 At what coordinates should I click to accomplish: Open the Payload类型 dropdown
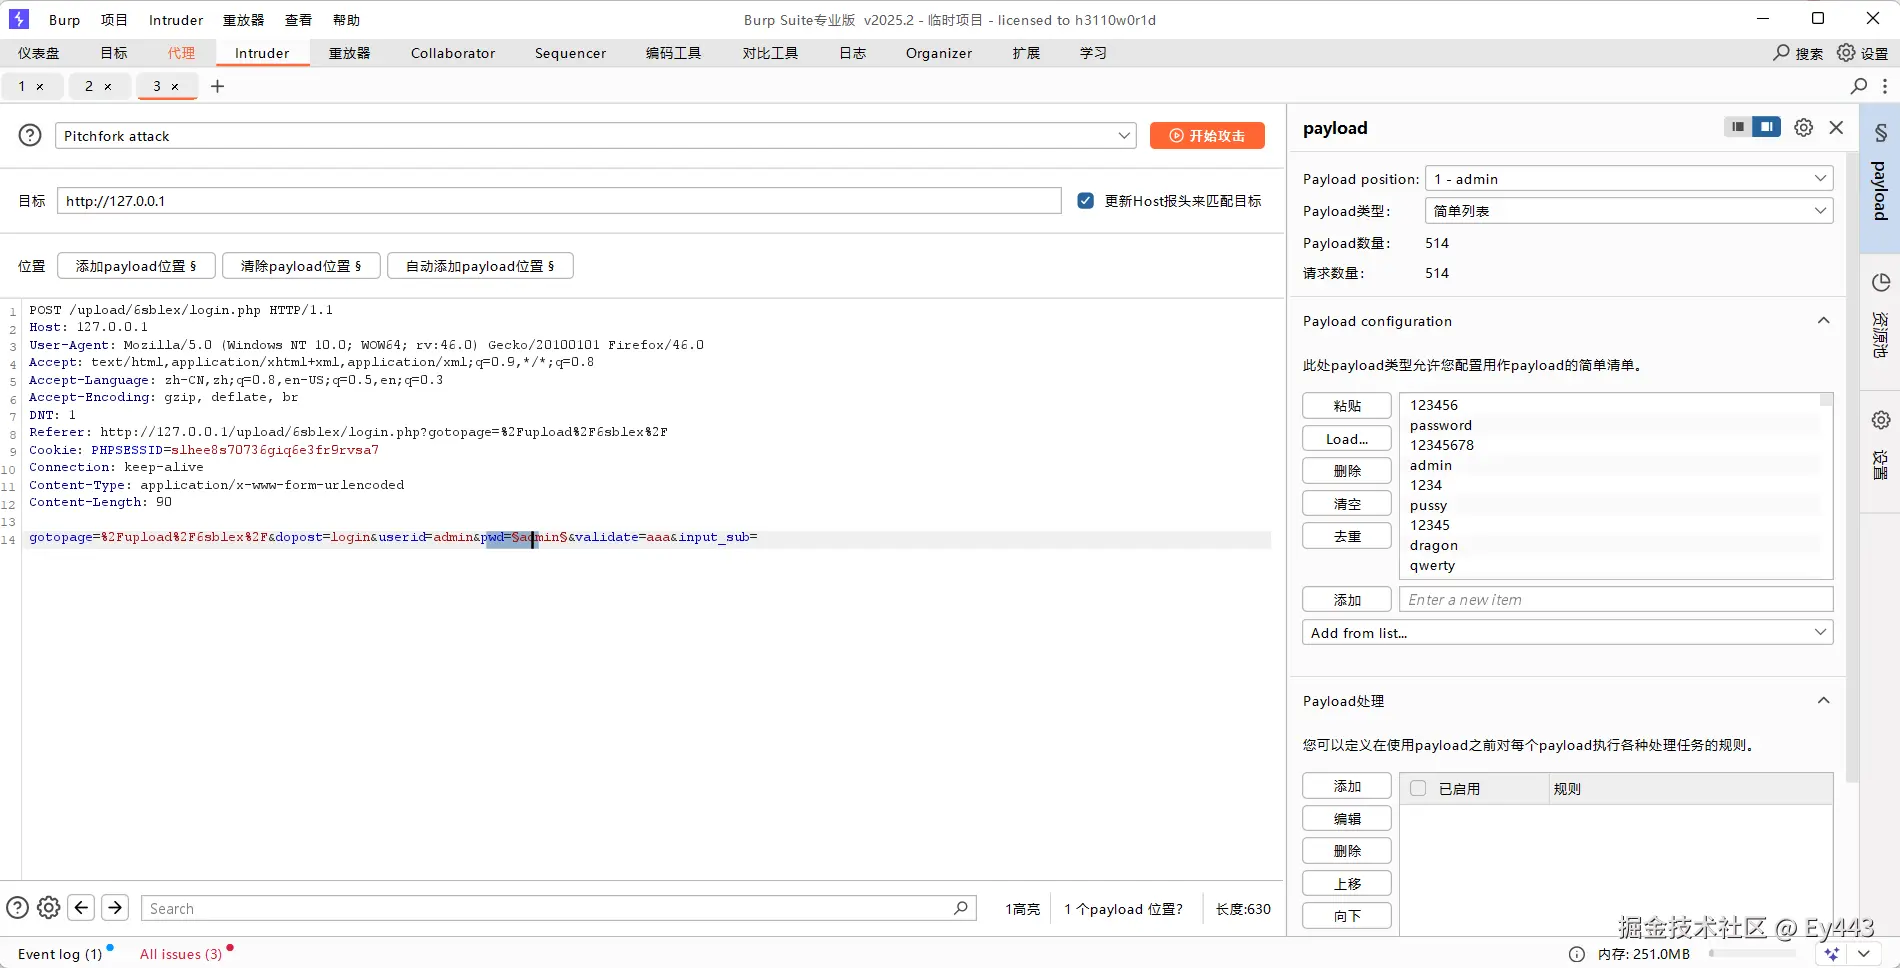(x=1629, y=211)
